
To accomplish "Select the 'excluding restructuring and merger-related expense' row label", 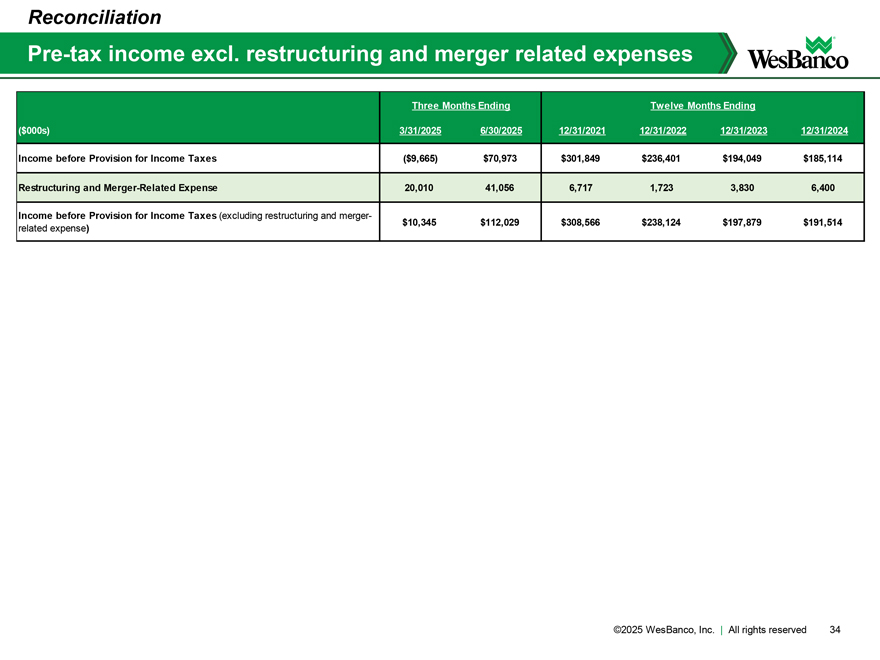I will [x=195, y=222].
